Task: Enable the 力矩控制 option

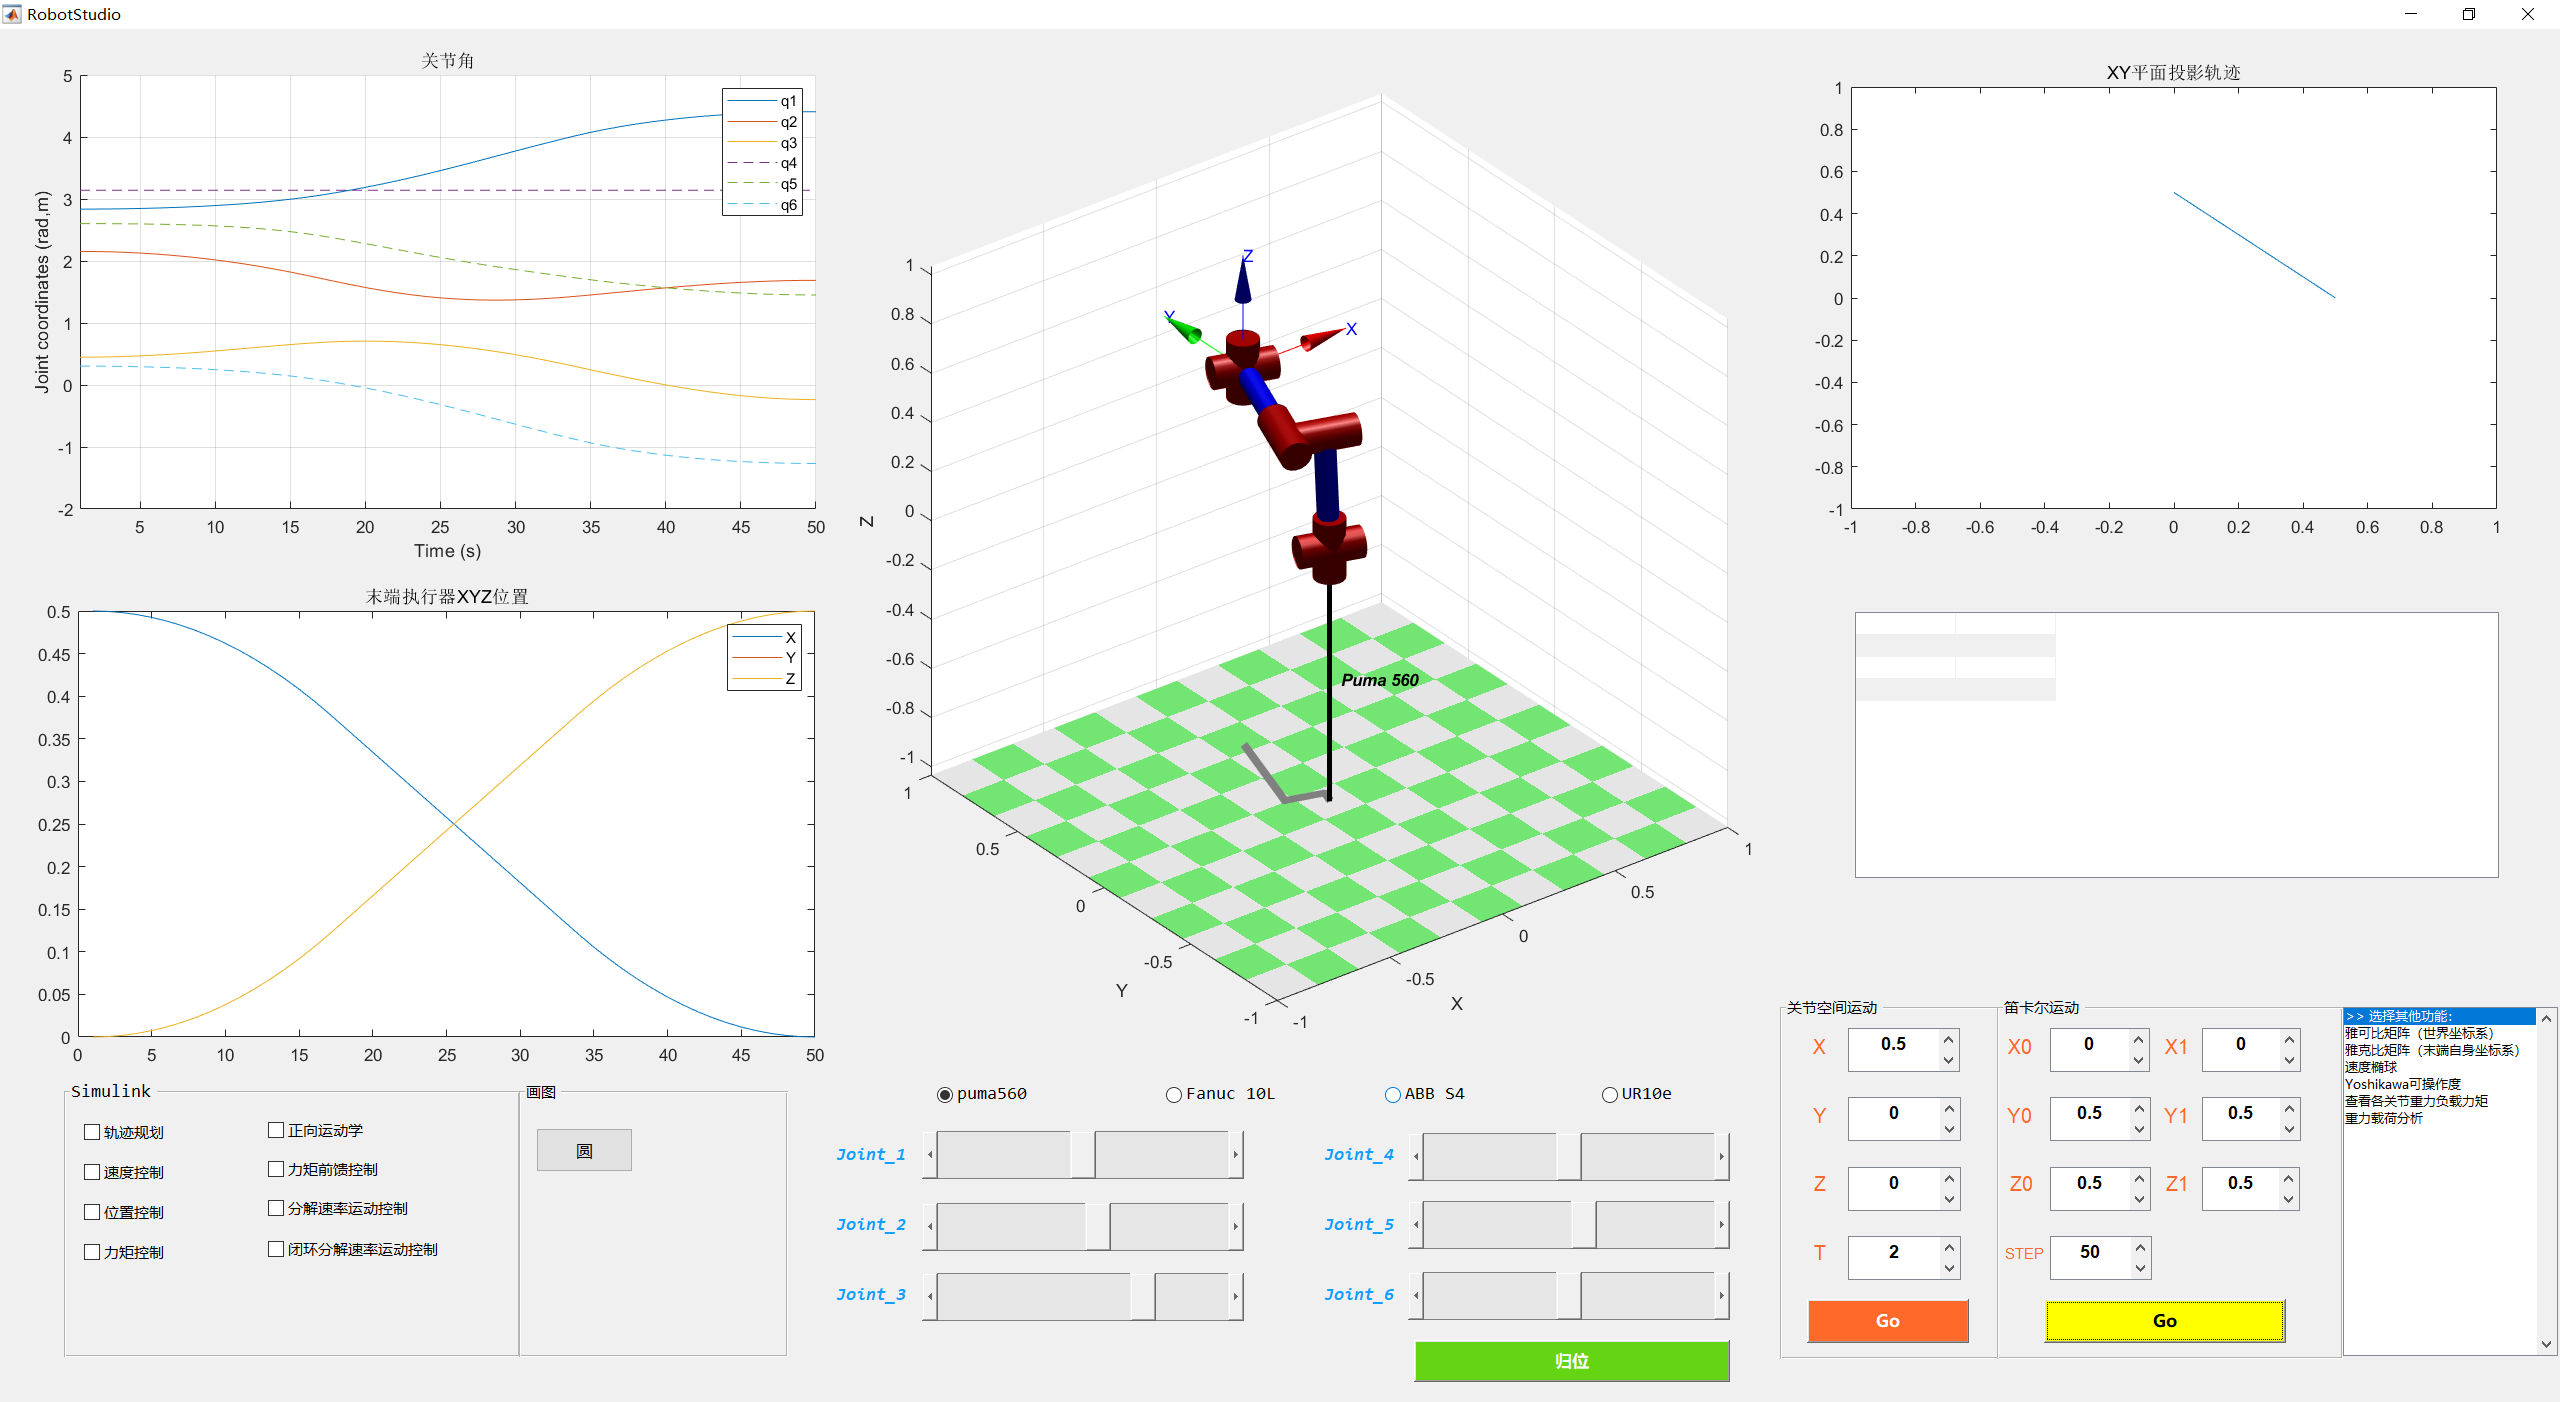Action: (91, 1250)
